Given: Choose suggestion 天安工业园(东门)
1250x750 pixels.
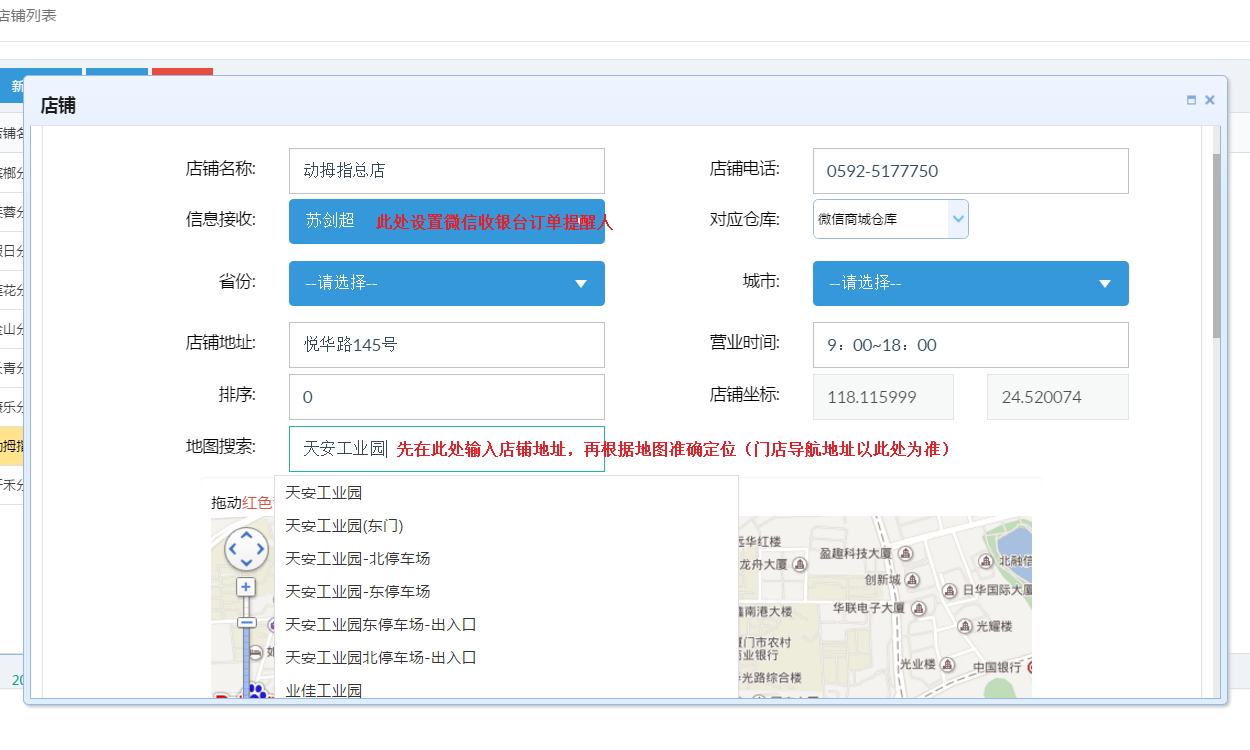Looking at the screenshot, I should click(506, 525).
